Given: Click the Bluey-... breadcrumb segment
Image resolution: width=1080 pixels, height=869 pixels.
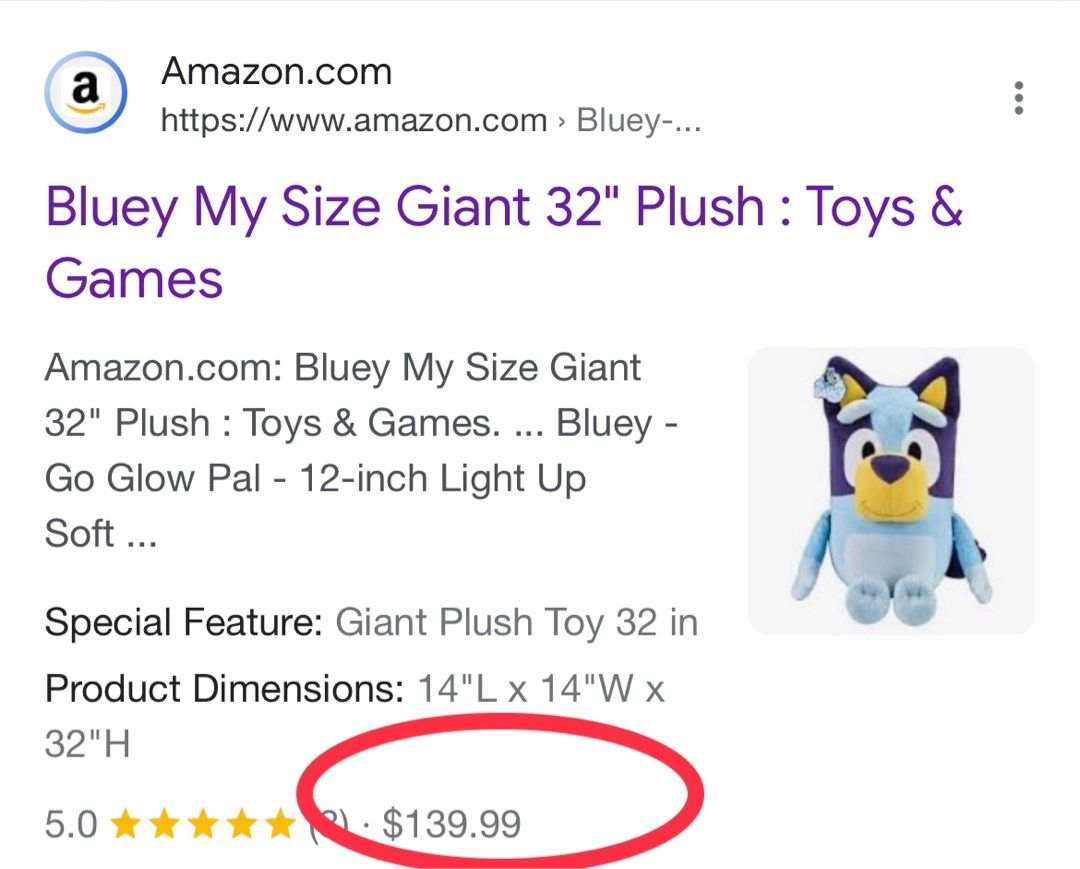Looking at the screenshot, I should 638,121.
